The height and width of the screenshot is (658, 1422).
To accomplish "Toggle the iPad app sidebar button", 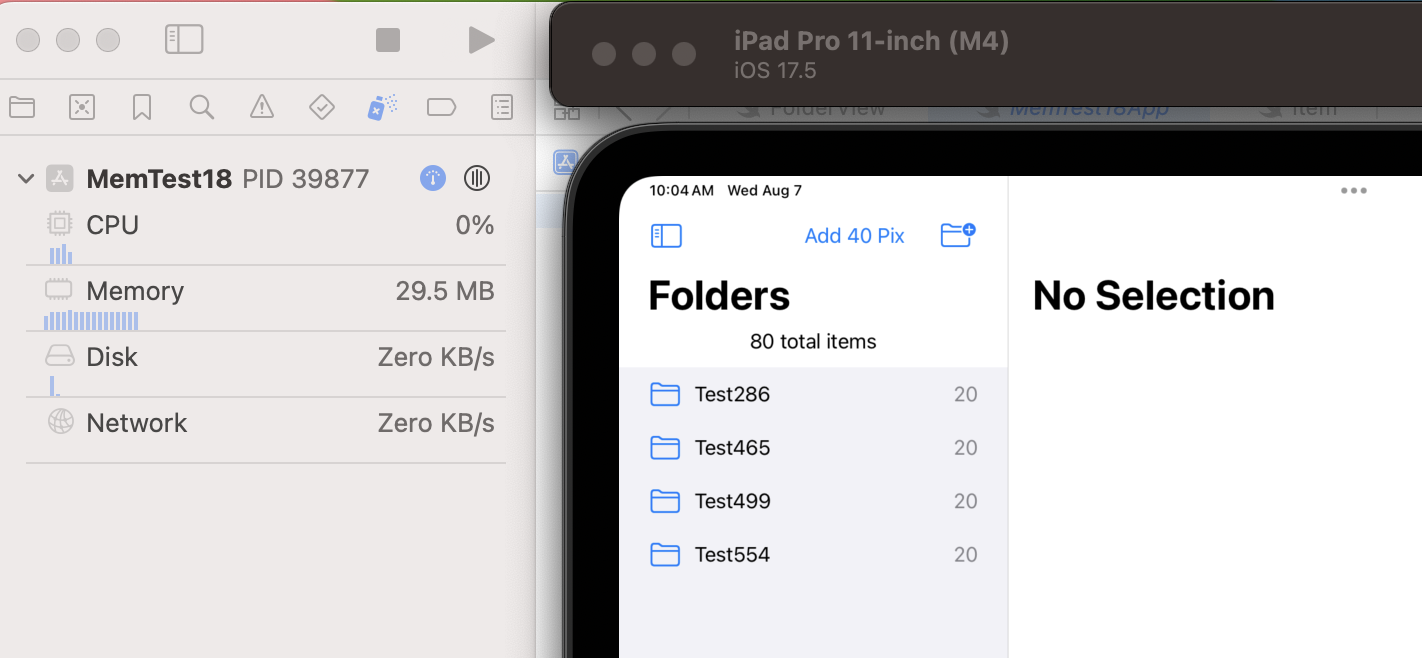I will pos(666,236).
